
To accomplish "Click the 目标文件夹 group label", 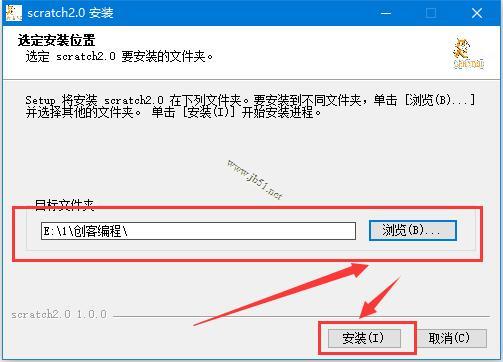I will [64, 204].
